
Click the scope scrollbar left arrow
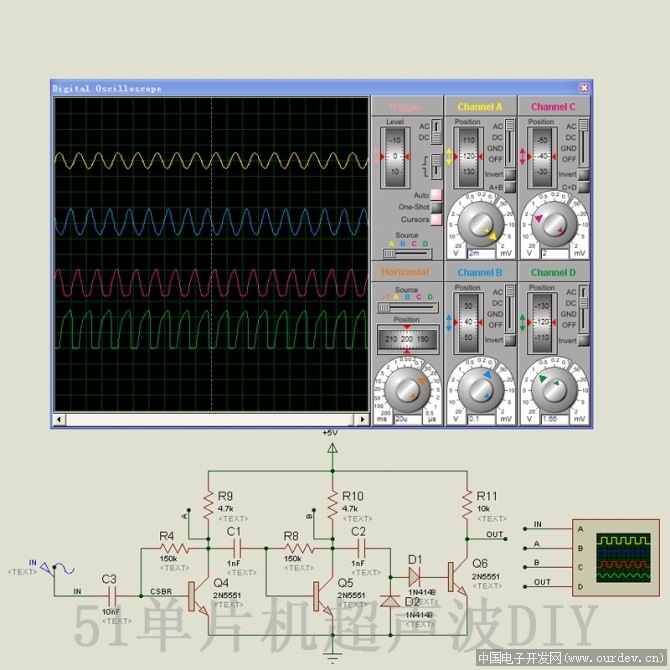pos(59,420)
